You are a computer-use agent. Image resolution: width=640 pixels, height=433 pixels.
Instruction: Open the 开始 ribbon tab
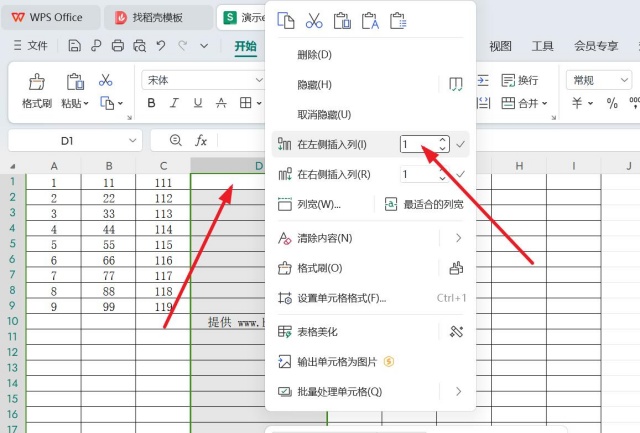(245, 46)
